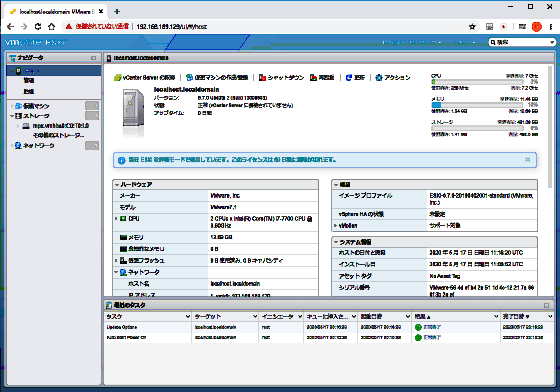560x392 pixels.
Task: Click the 仮想マシン count badge
Action: click(92, 106)
